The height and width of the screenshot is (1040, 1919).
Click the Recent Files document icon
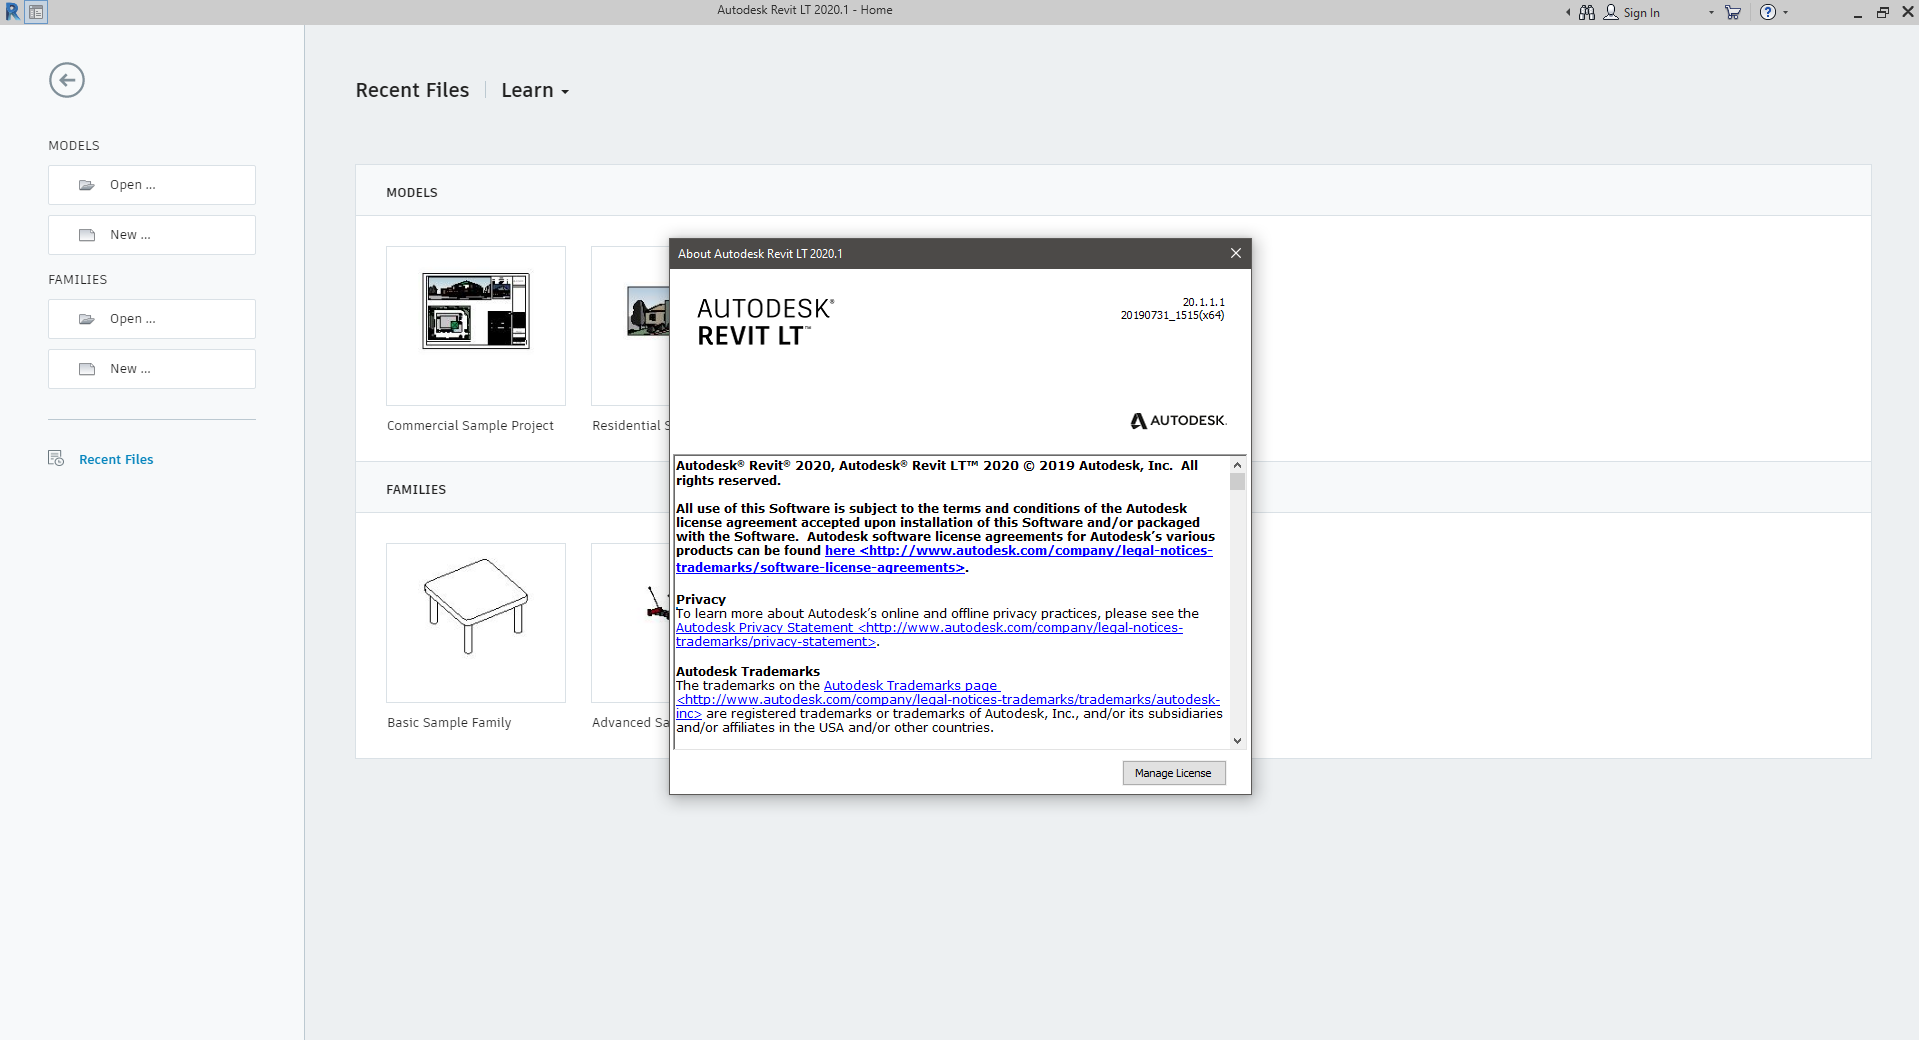[x=56, y=458]
